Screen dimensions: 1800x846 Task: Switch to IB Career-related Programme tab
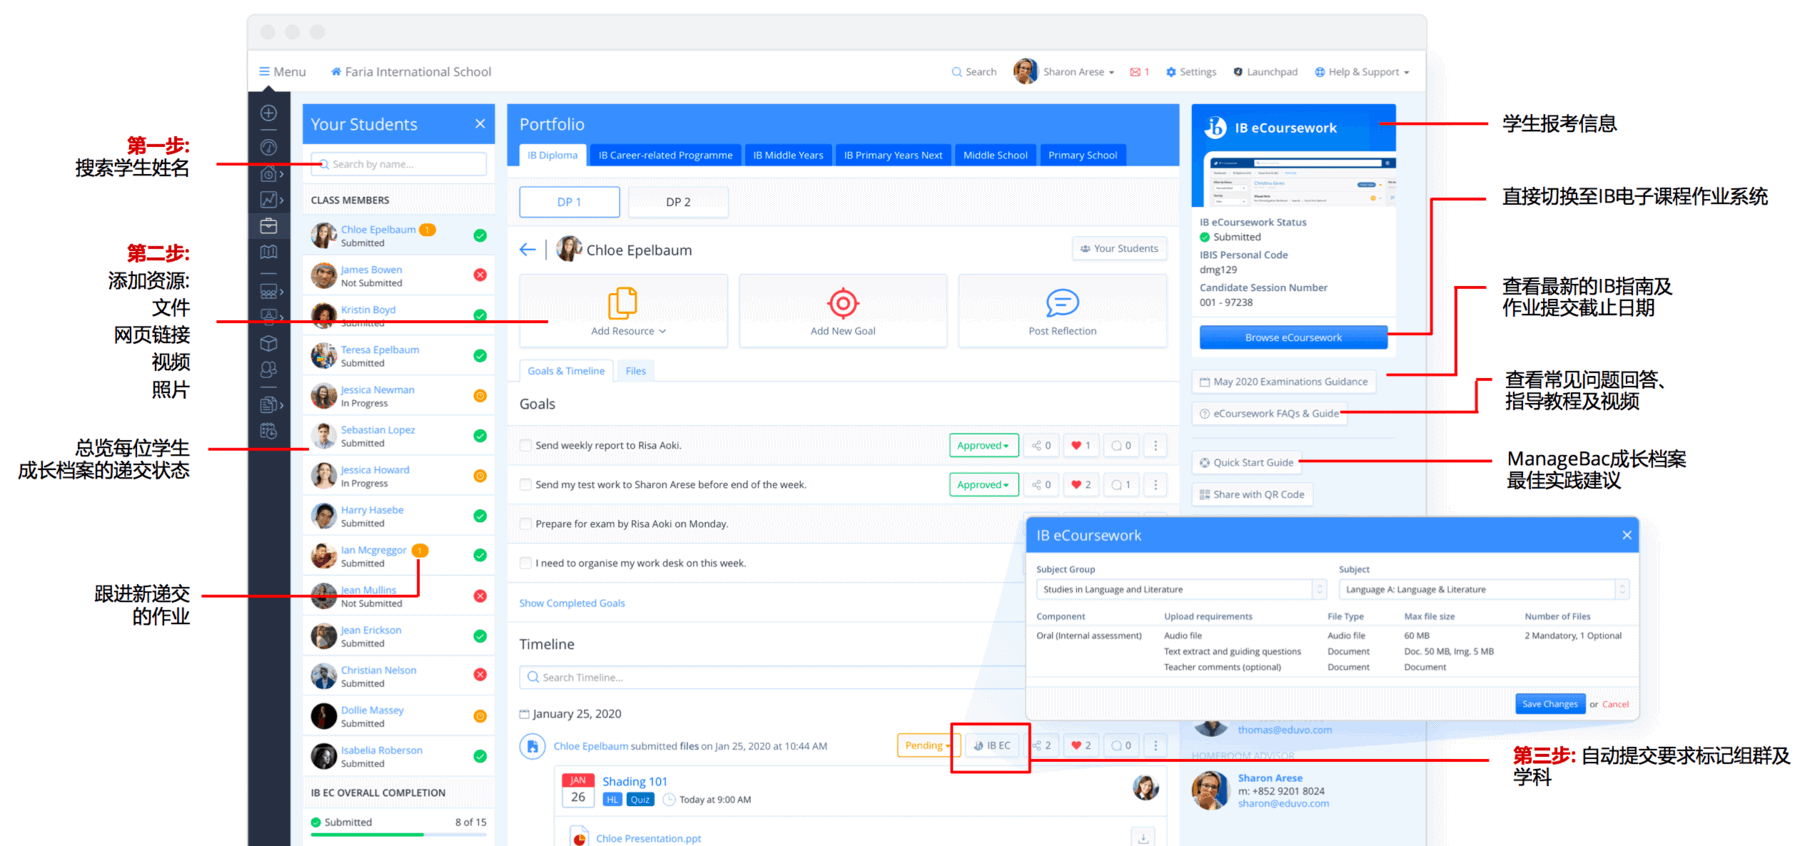click(665, 155)
